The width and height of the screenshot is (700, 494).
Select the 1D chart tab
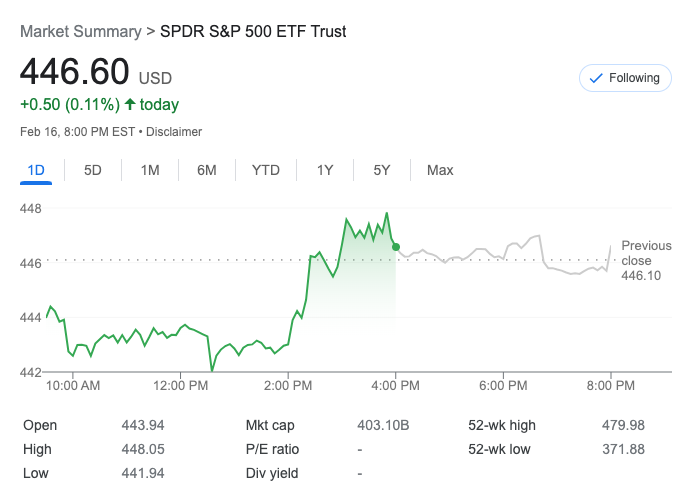pyautogui.click(x=36, y=170)
